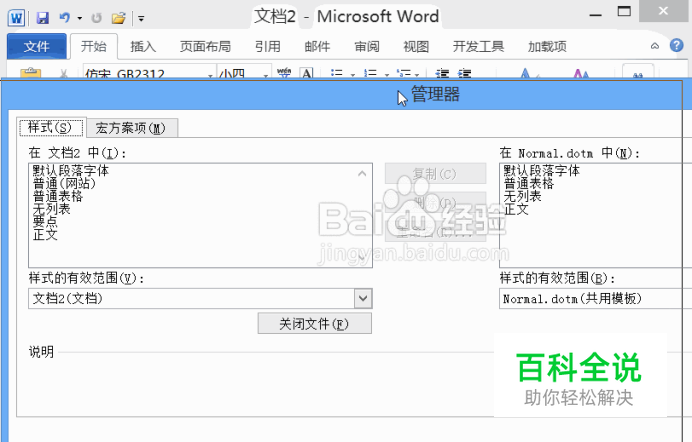Switch to the 插入 ribbon tab
Screen dimensions: 692x442
pyautogui.click(x=143, y=46)
